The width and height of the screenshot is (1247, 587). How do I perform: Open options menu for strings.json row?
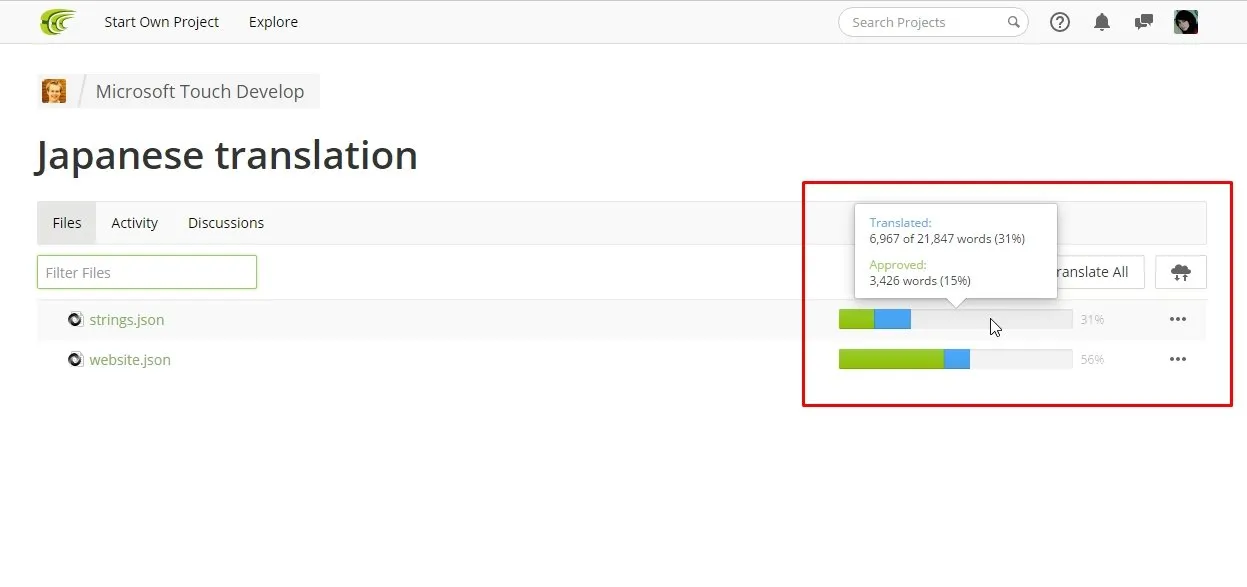[1178, 320]
